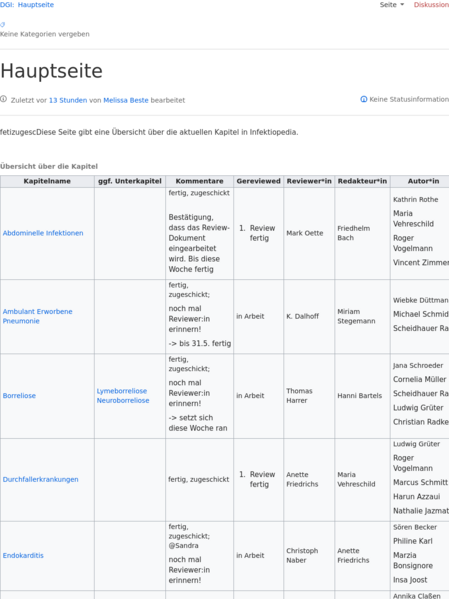
Task: Click author 'Marcus Schmitt'
Action: (420, 482)
